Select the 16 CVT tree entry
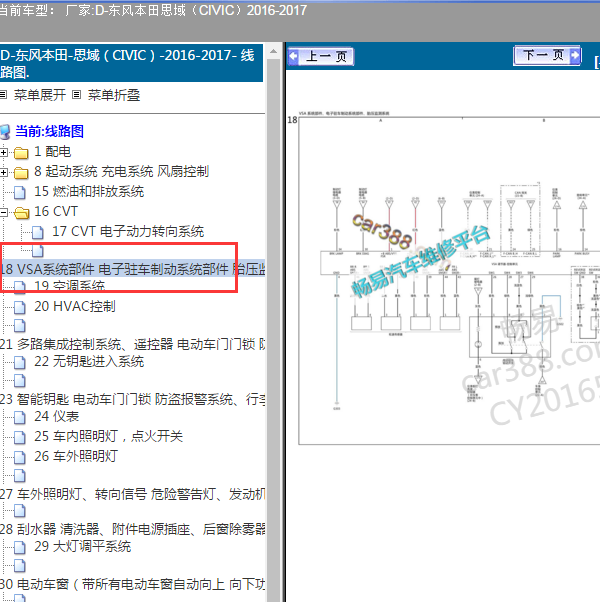 point(56,212)
